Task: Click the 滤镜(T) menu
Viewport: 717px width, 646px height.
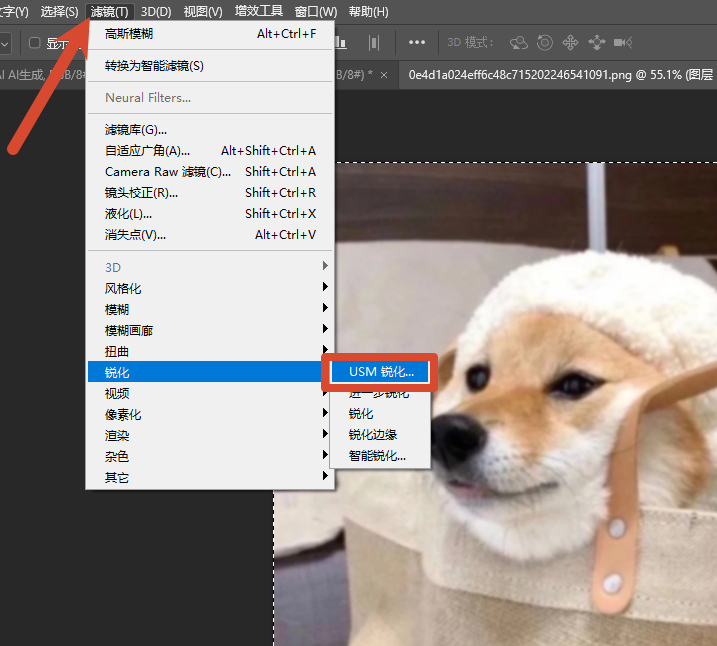Action: [x=109, y=11]
